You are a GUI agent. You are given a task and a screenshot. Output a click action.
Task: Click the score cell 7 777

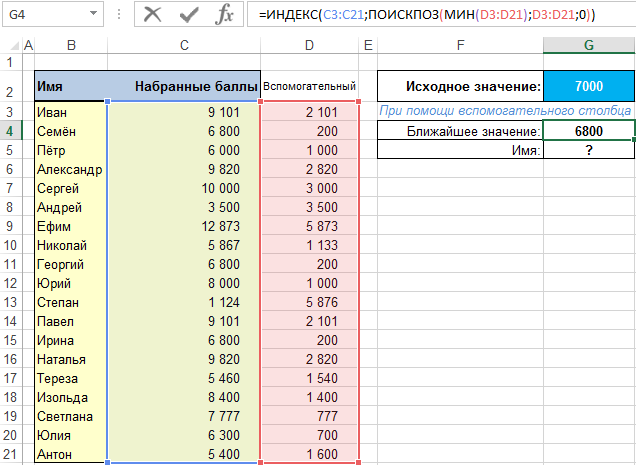[x=184, y=416]
